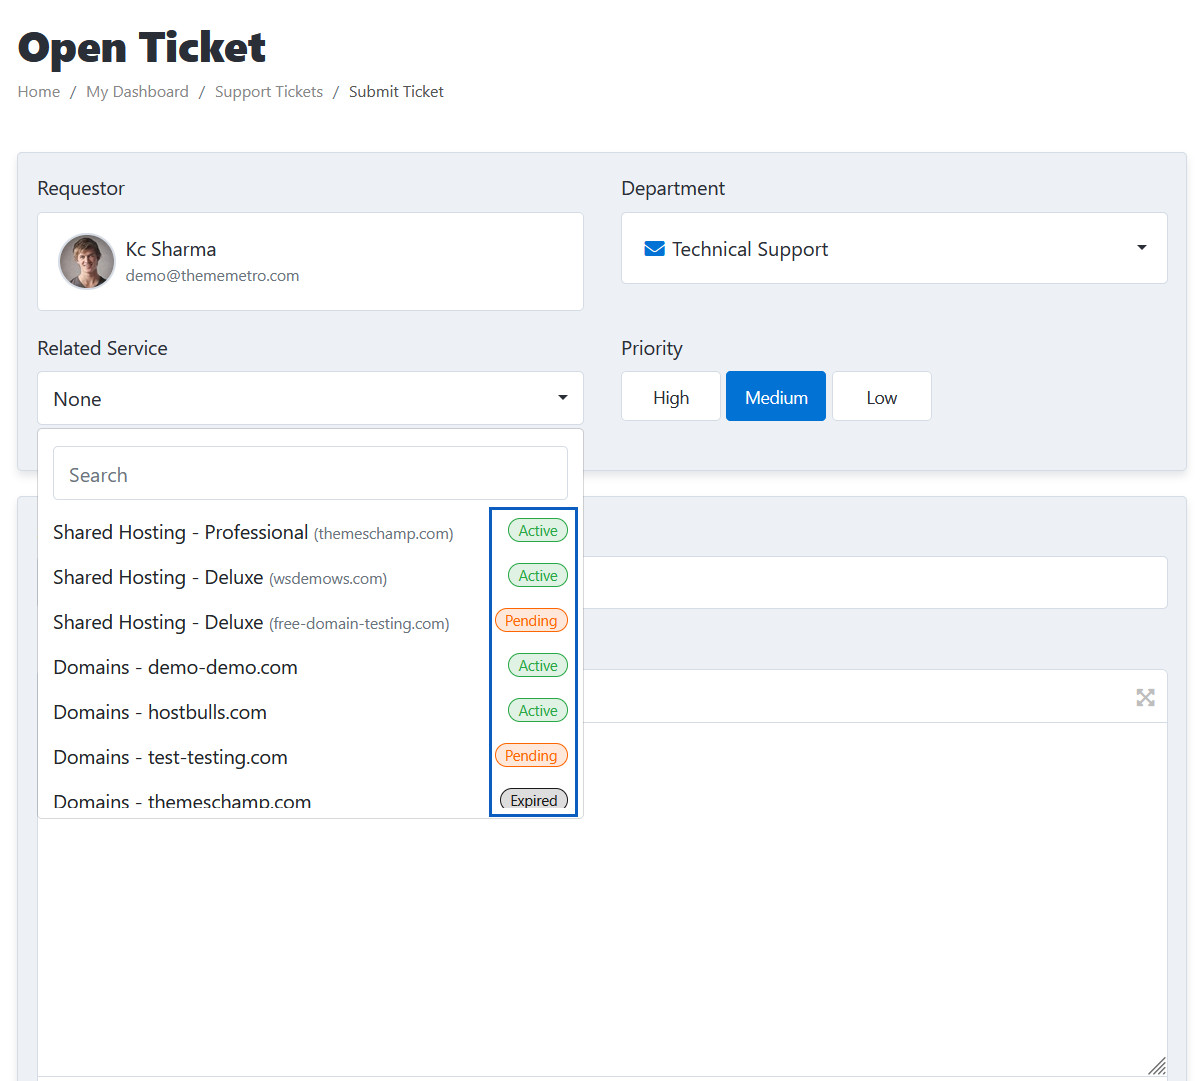
Task: Click the Department dropdown caret arrow
Action: (1141, 248)
